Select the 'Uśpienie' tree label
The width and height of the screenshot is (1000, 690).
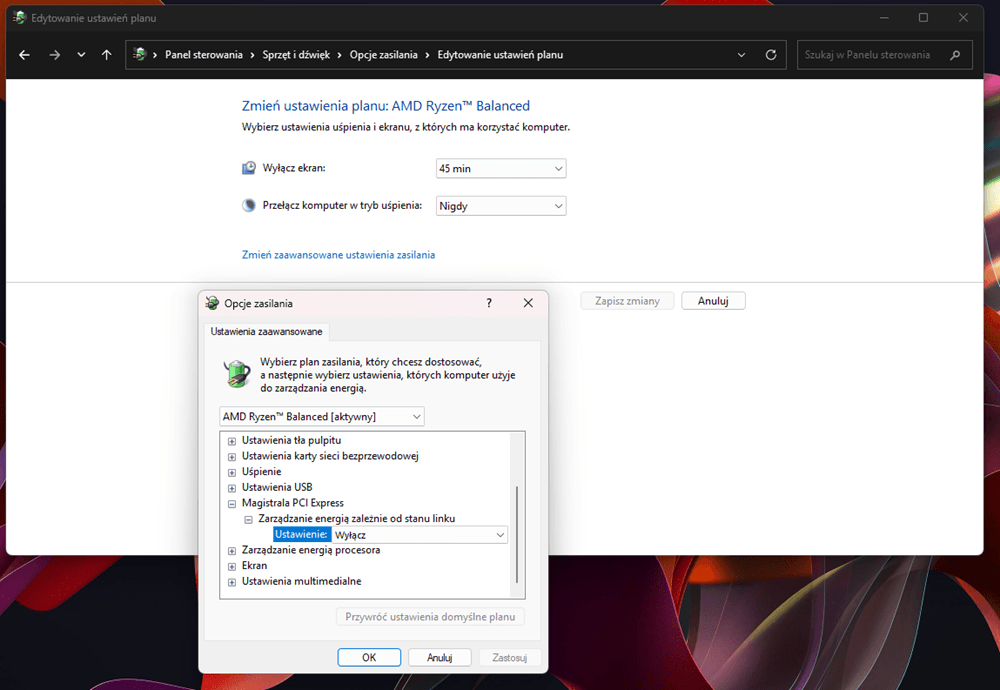pos(261,471)
